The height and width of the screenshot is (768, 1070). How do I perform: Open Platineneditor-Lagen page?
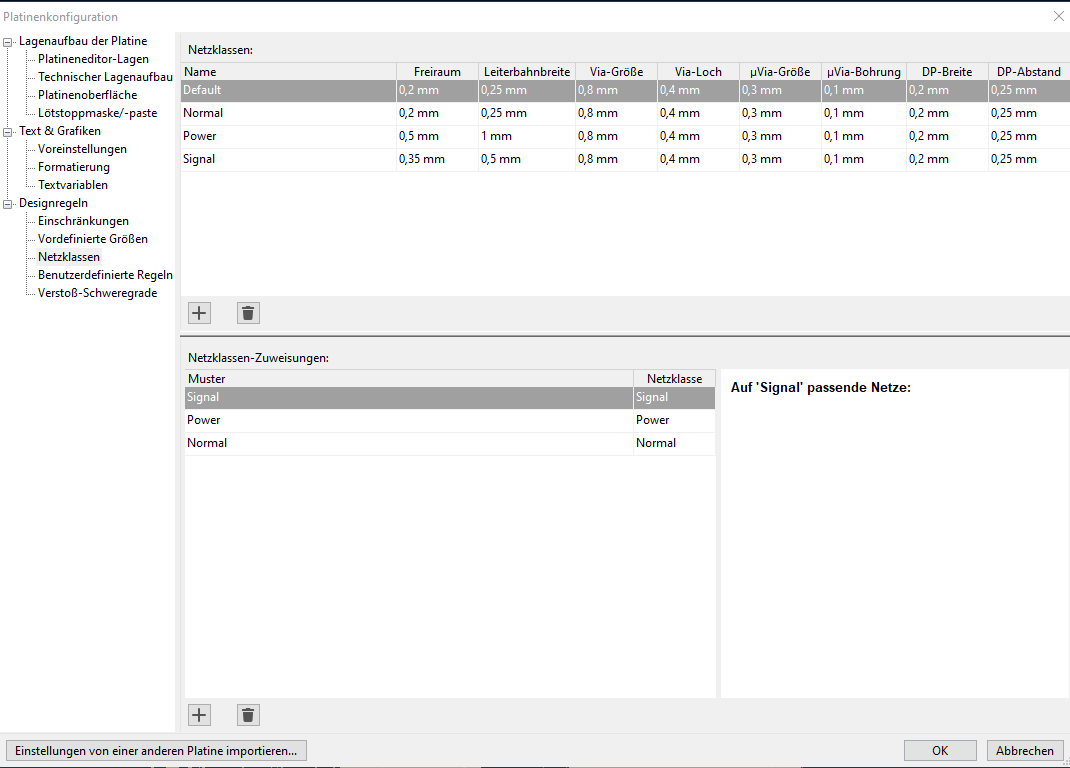click(x=93, y=59)
